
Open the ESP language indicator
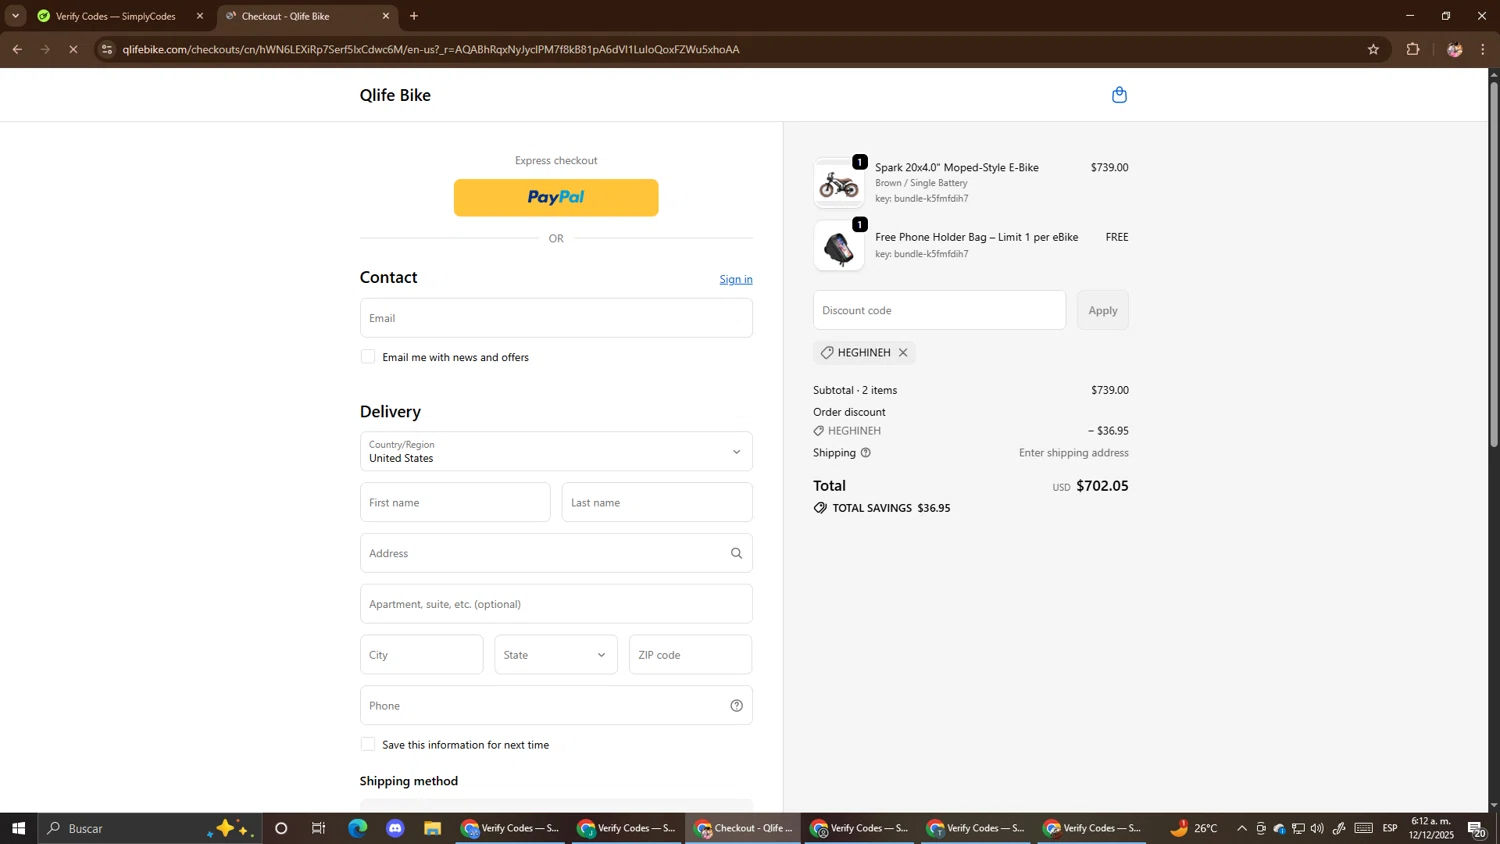coord(1390,829)
